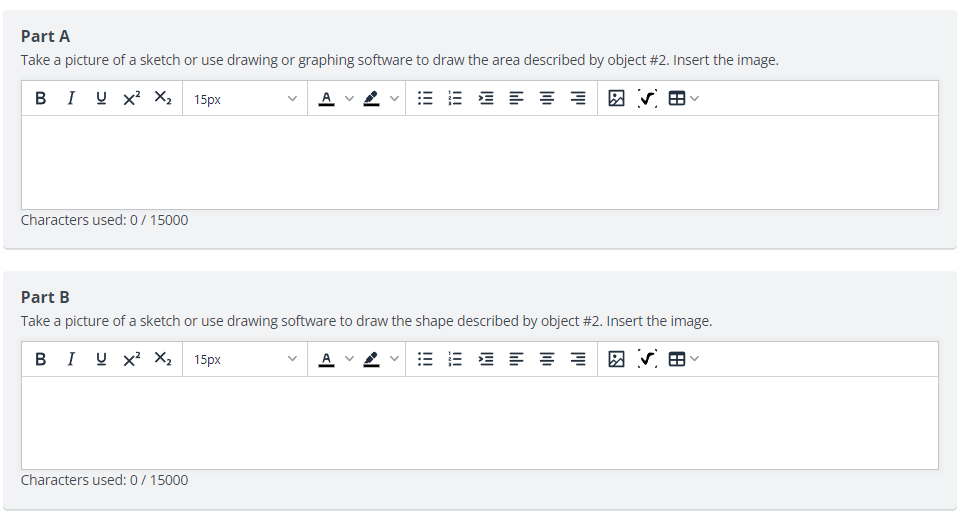Increase indent in Part B editor

pos(486,359)
